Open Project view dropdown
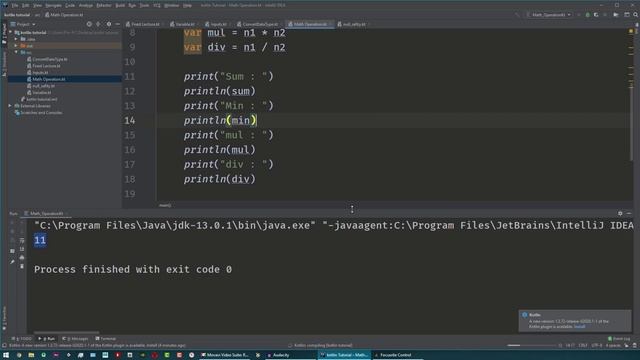The image size is (640, 360). click(23, 24)
